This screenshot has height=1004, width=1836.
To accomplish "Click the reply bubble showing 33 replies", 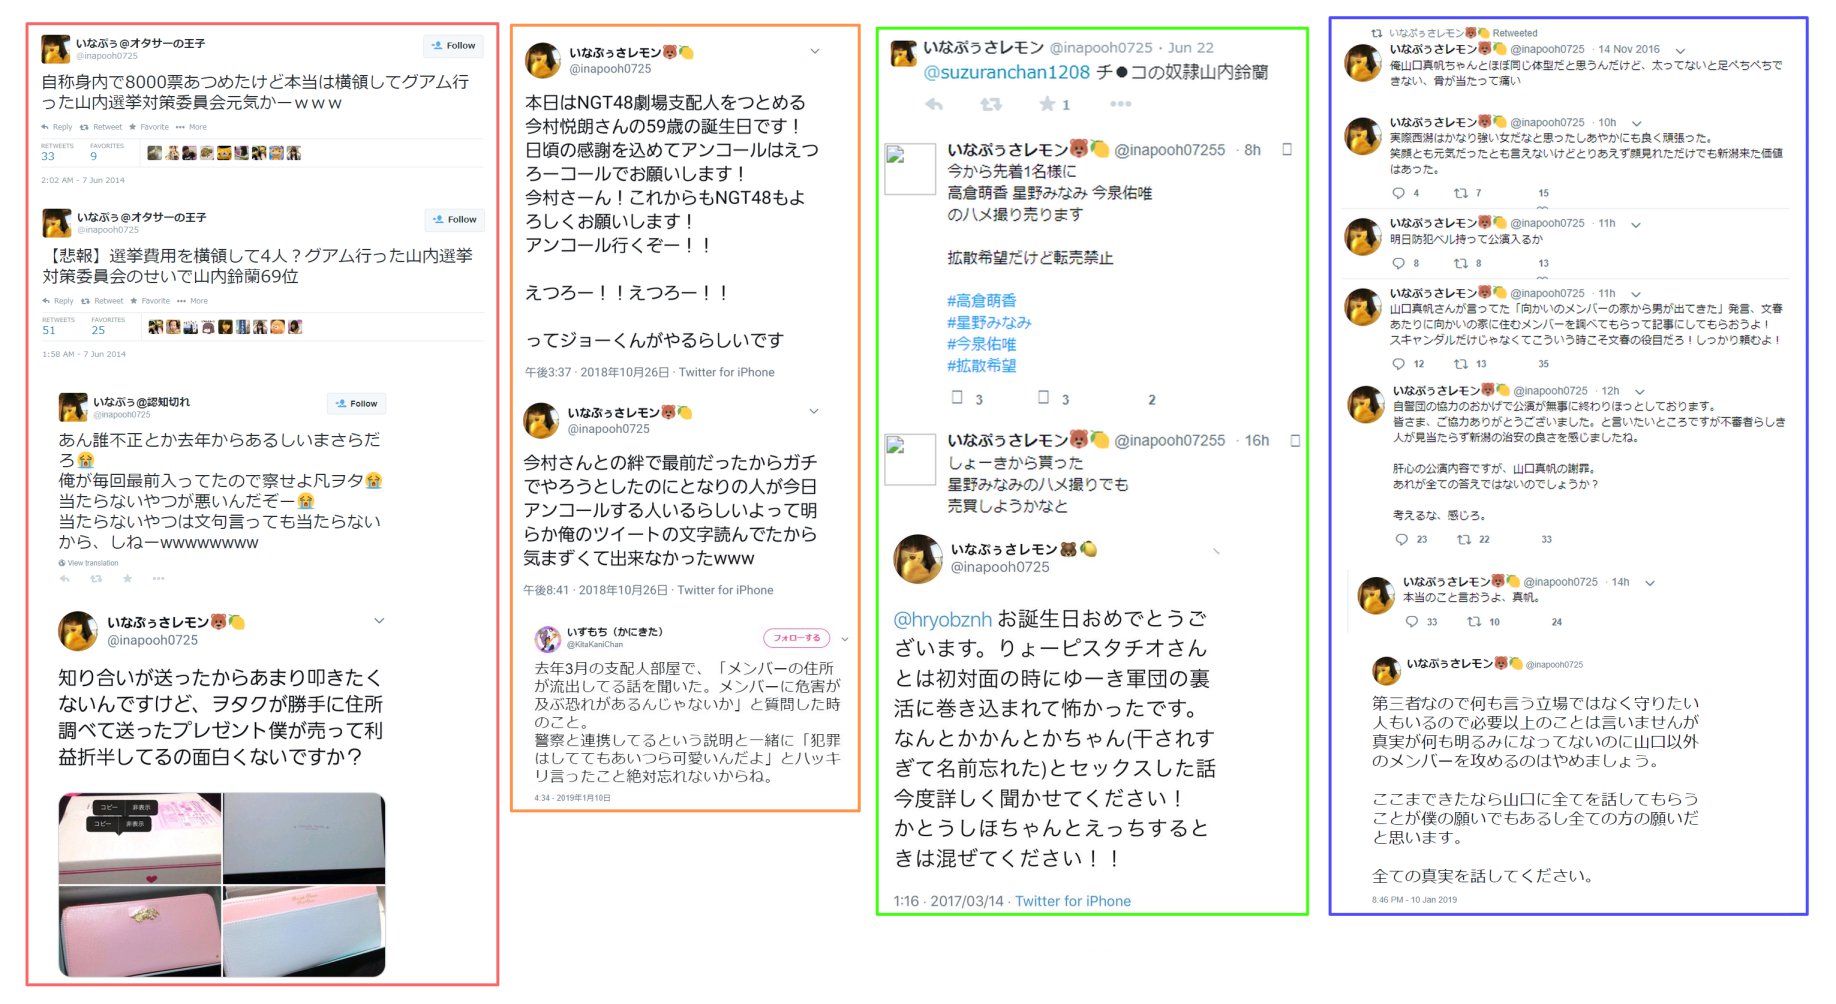I will click(x=1411, y=622).
